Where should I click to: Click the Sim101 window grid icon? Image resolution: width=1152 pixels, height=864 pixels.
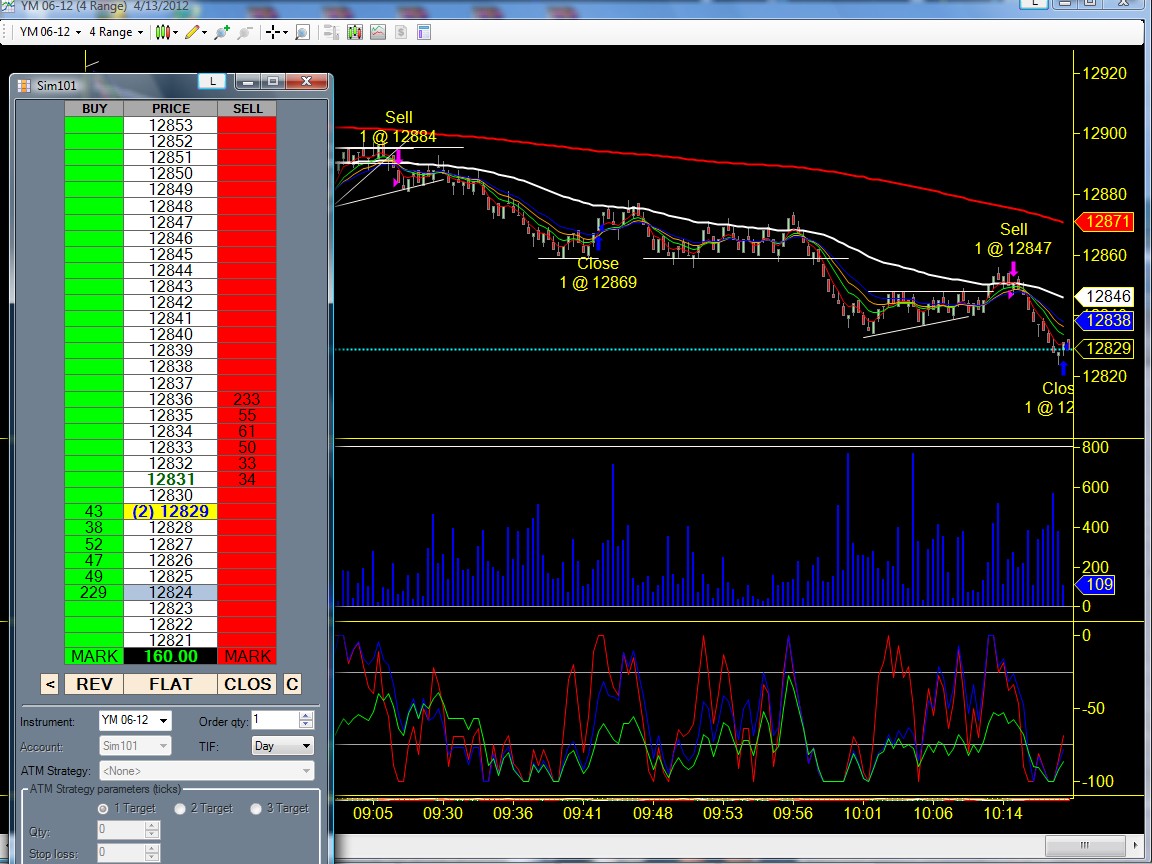[24, 85]
